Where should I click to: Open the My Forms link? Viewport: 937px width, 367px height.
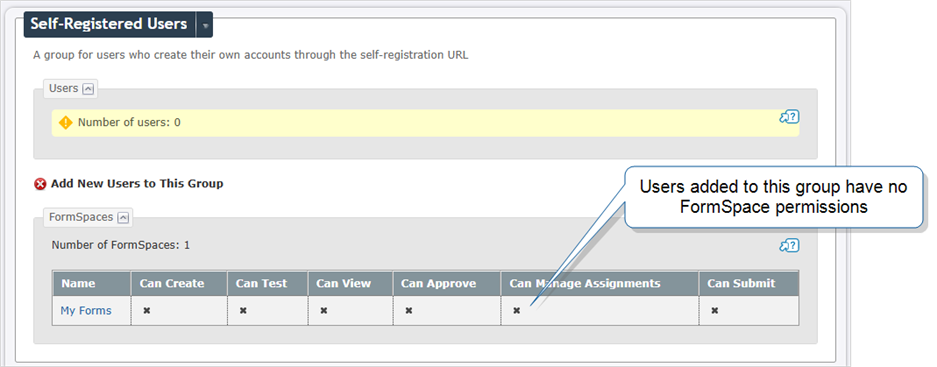(85, 311)
